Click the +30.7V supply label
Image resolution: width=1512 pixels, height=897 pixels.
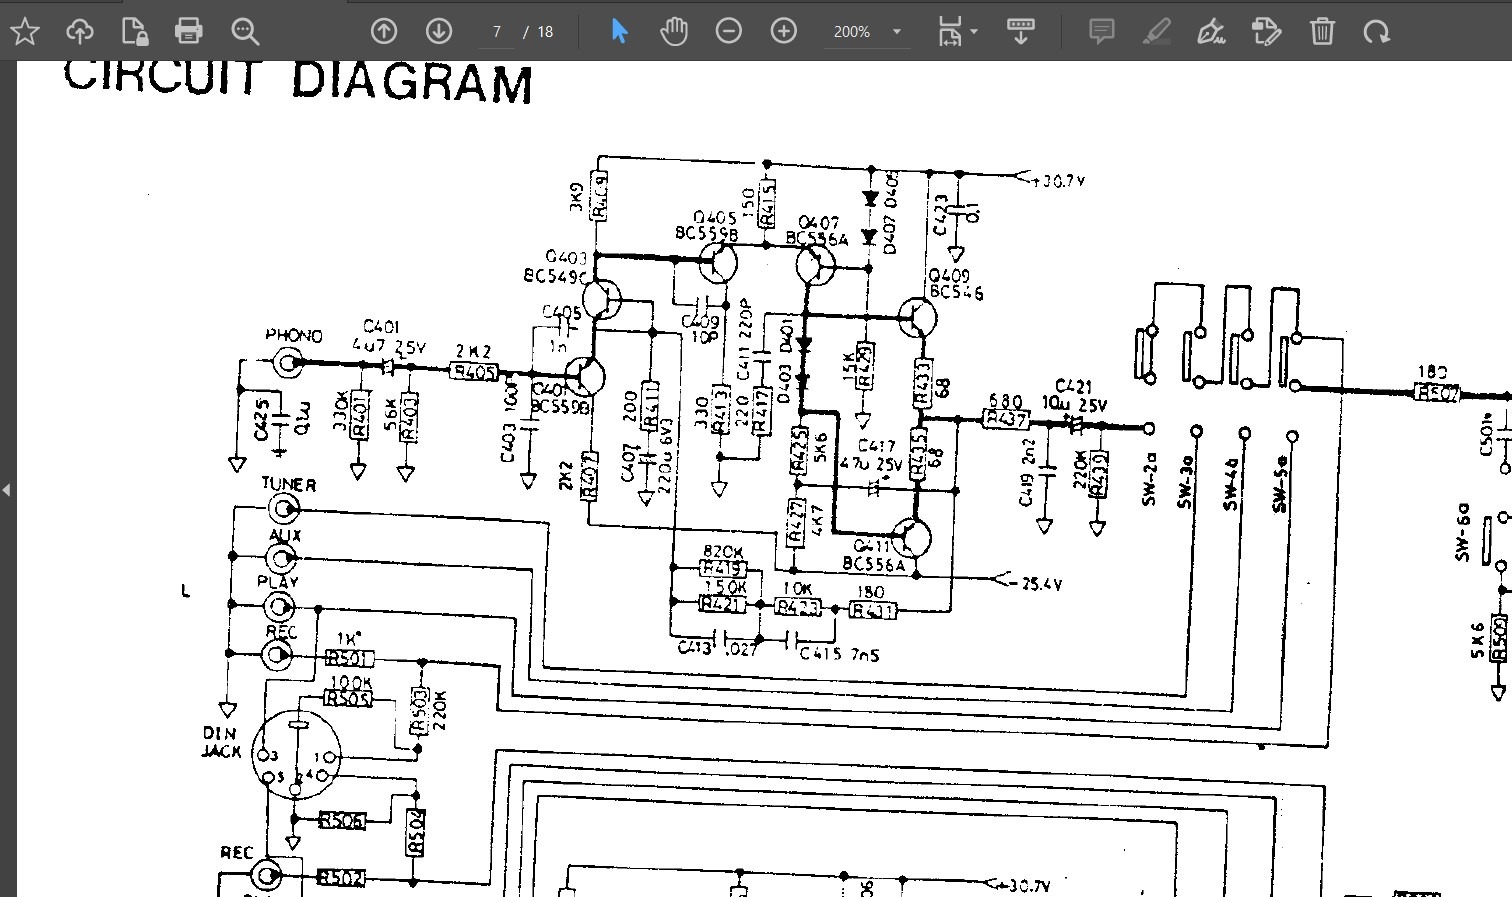coord(1056,181)
